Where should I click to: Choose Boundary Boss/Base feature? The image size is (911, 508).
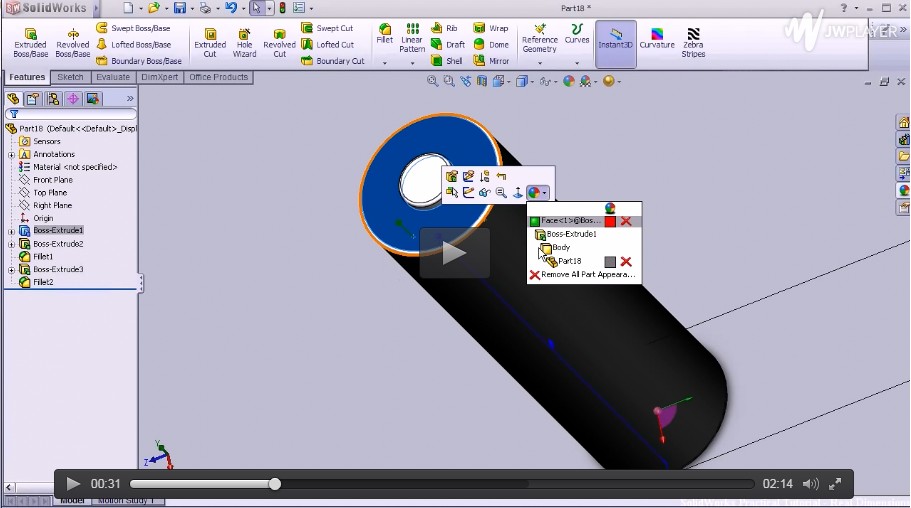pos(138,60)
